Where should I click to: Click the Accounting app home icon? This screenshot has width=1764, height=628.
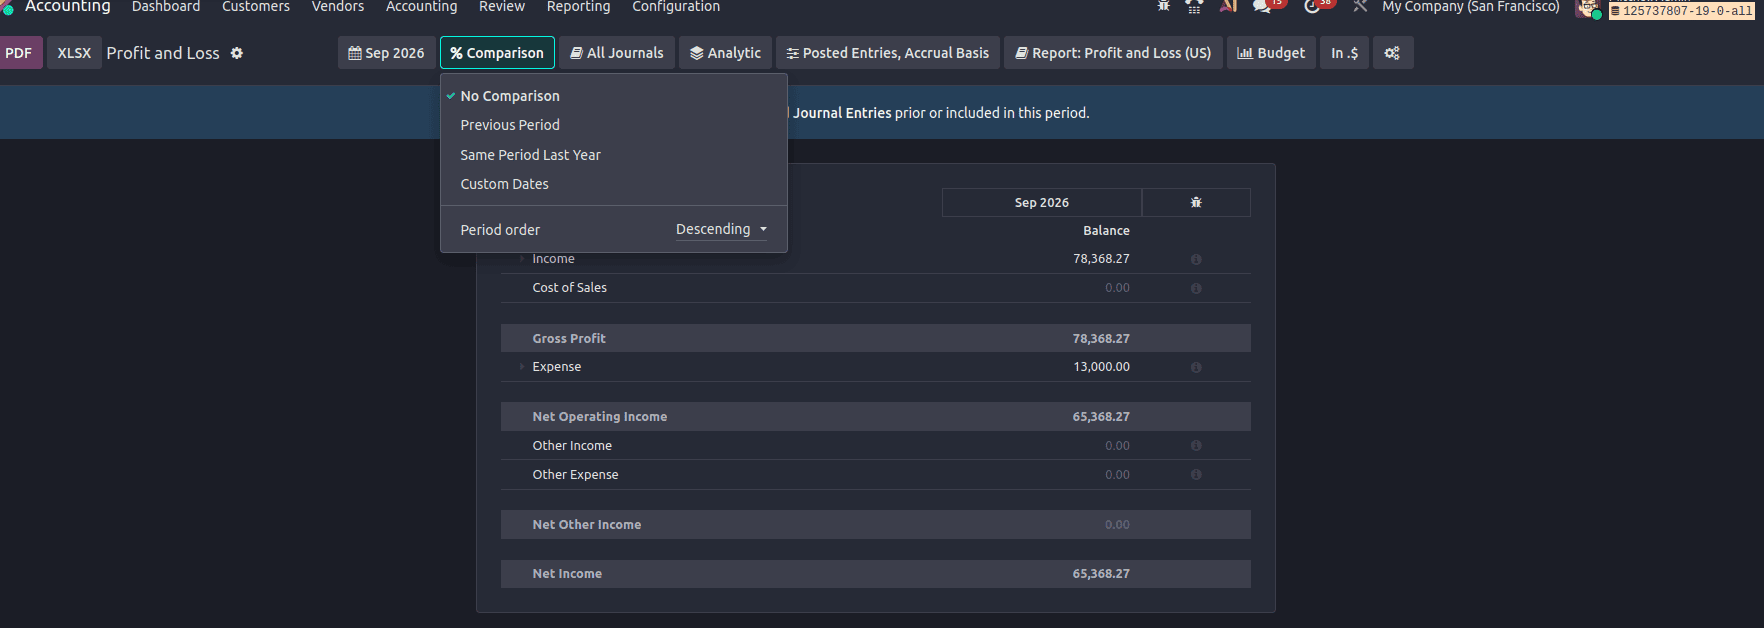[x=8, y=8]
